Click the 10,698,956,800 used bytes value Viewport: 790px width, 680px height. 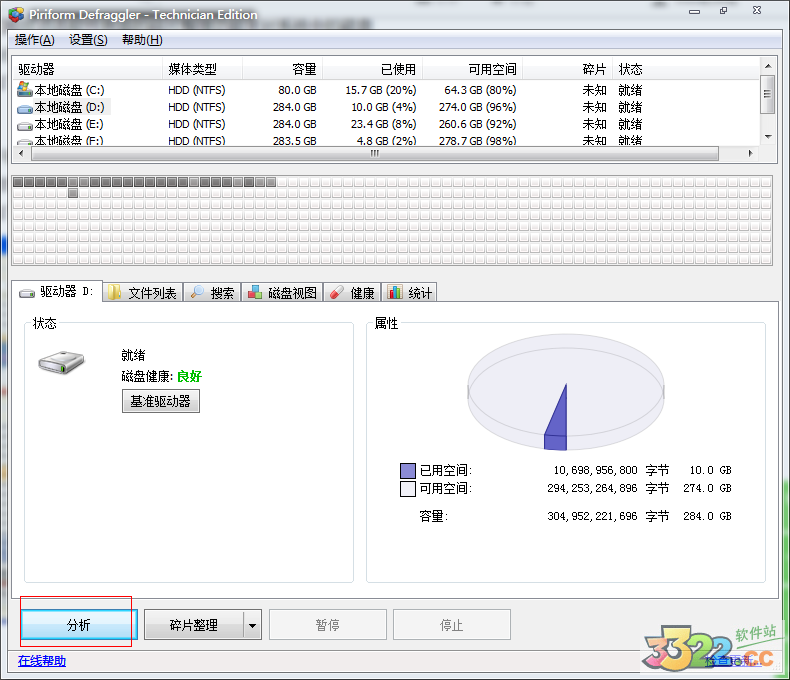[596, 470]
